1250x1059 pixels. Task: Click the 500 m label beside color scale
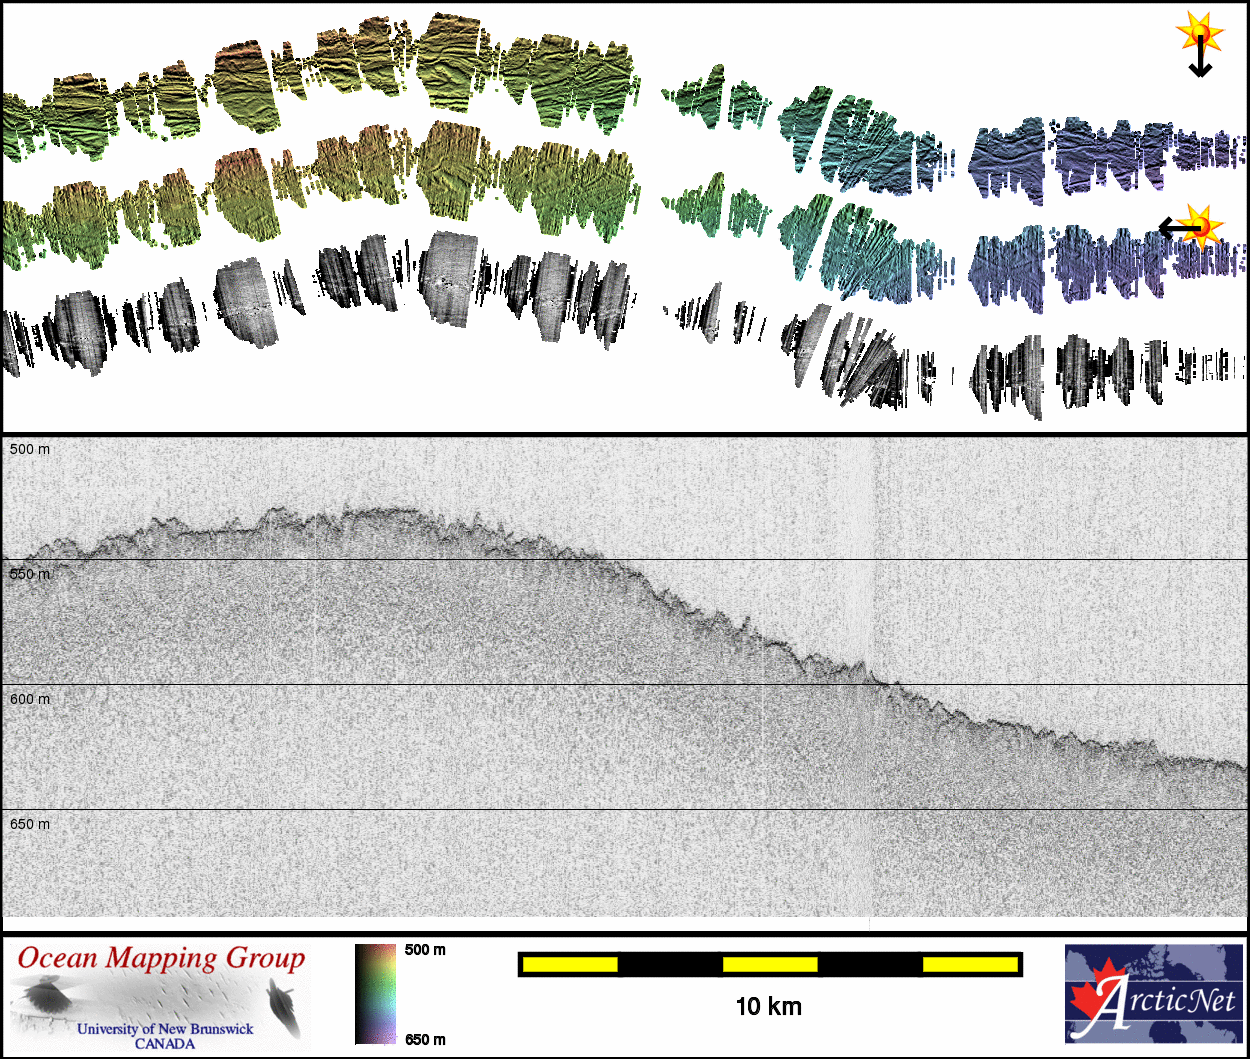click(x=425, y=950)
